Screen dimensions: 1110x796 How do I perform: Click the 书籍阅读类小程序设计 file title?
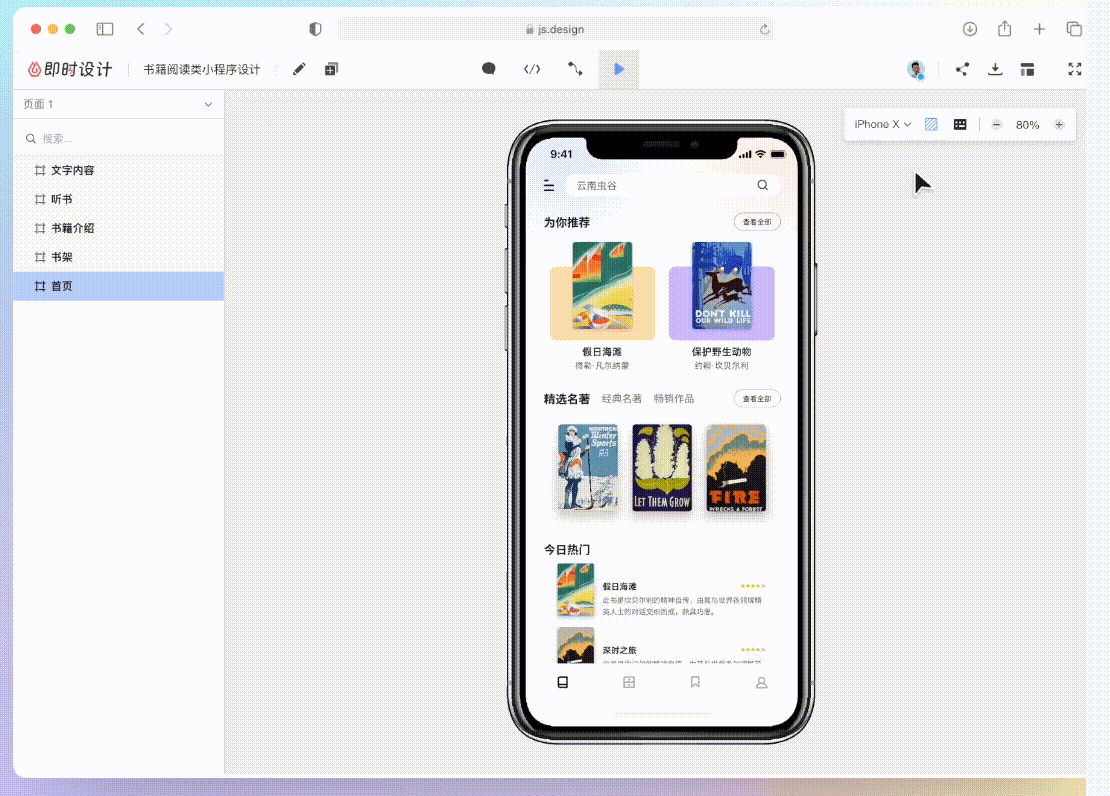point(202,69)
